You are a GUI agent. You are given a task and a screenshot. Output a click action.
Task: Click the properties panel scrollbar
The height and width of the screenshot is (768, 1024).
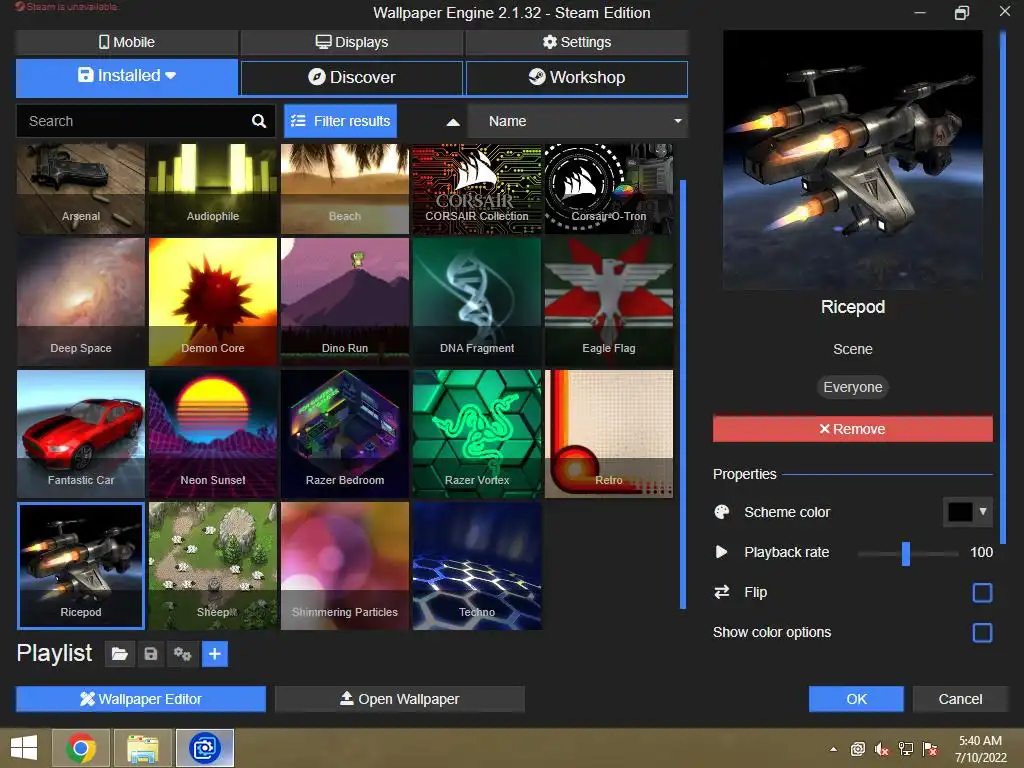1003,287
